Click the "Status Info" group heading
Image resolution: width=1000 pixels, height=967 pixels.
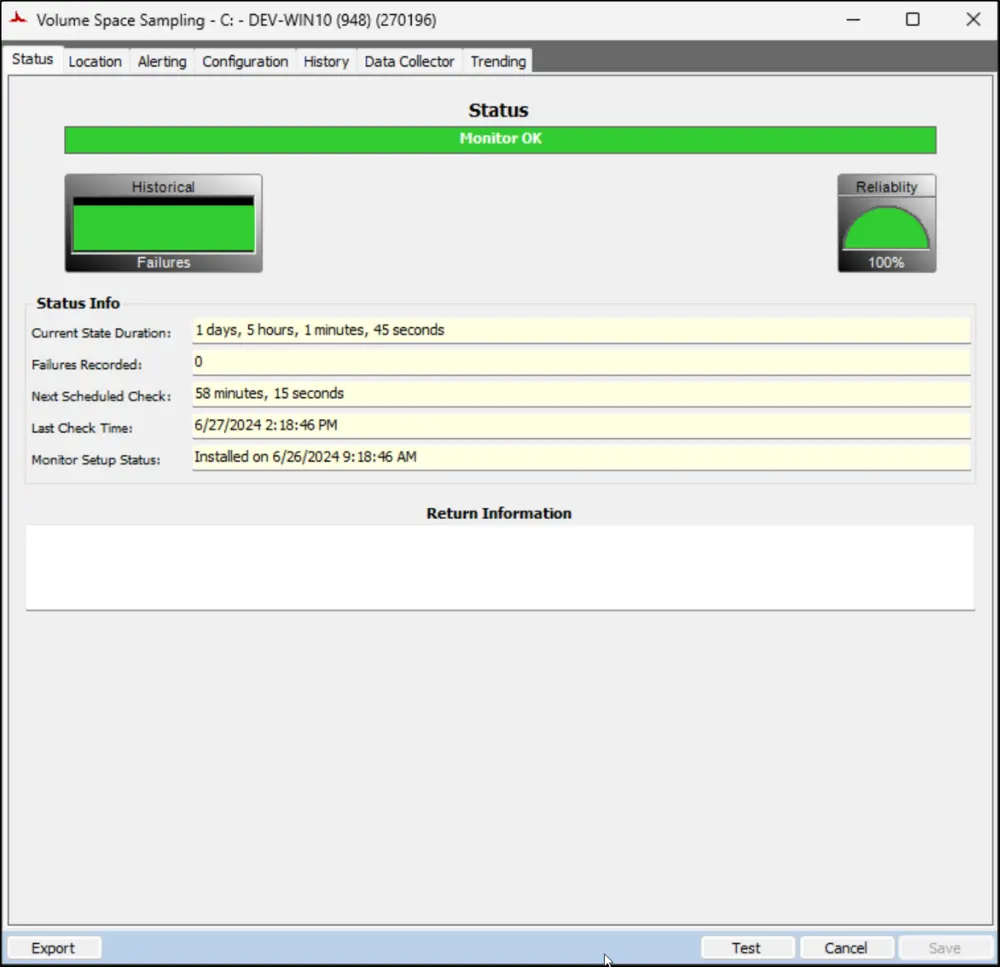point(78,303)
